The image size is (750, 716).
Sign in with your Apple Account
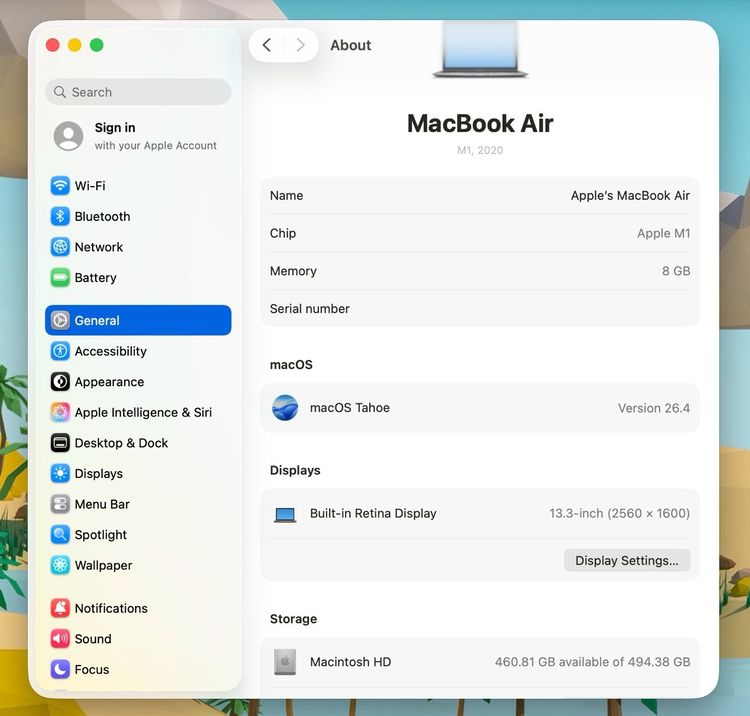pos(138,136)
